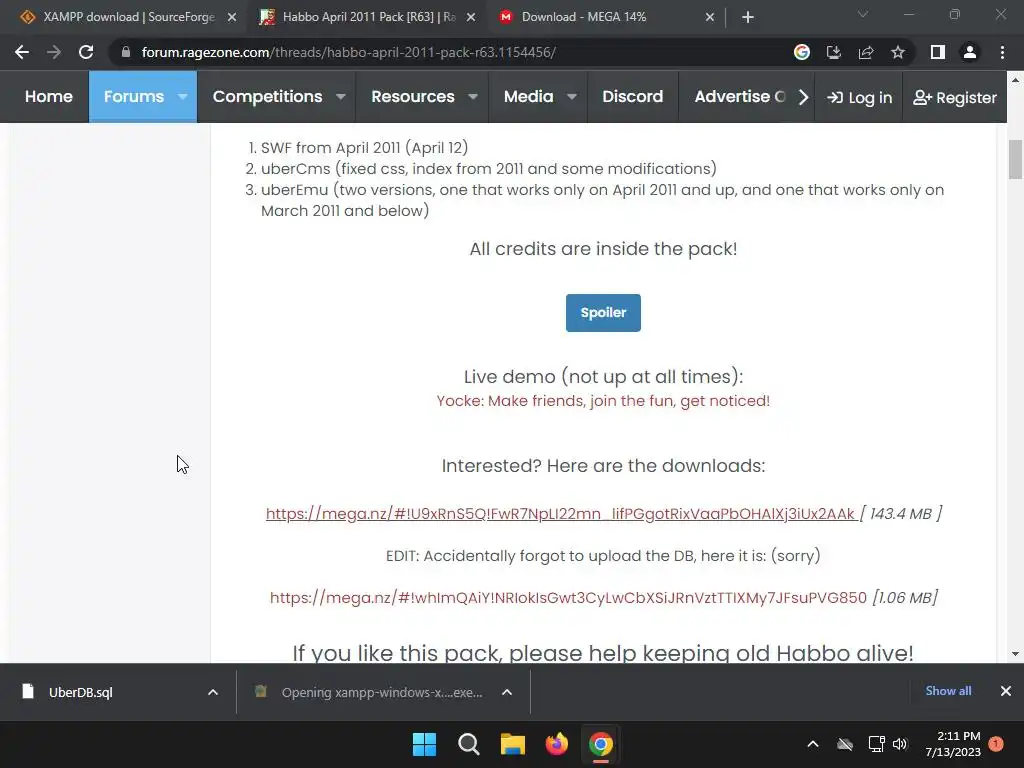
Task: Close the downloads bar
Action: pos(1006,691)
